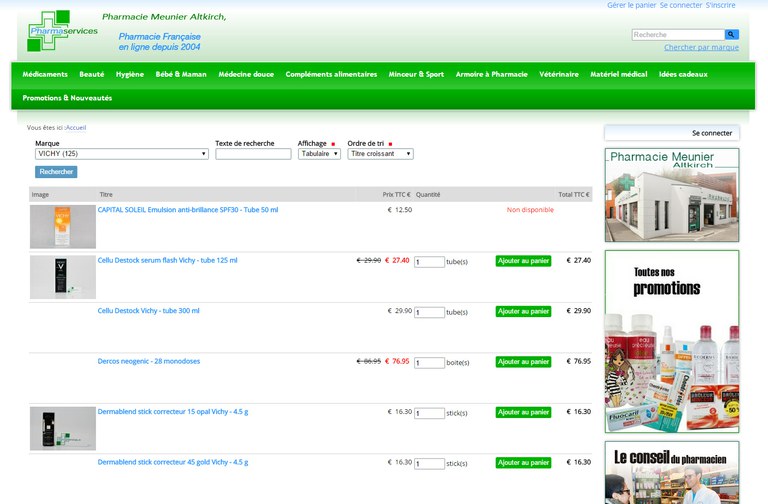This screenshot has width=768, height=504.
Task: Select the Vétérinaire menu item
Action: click(559, 74)
